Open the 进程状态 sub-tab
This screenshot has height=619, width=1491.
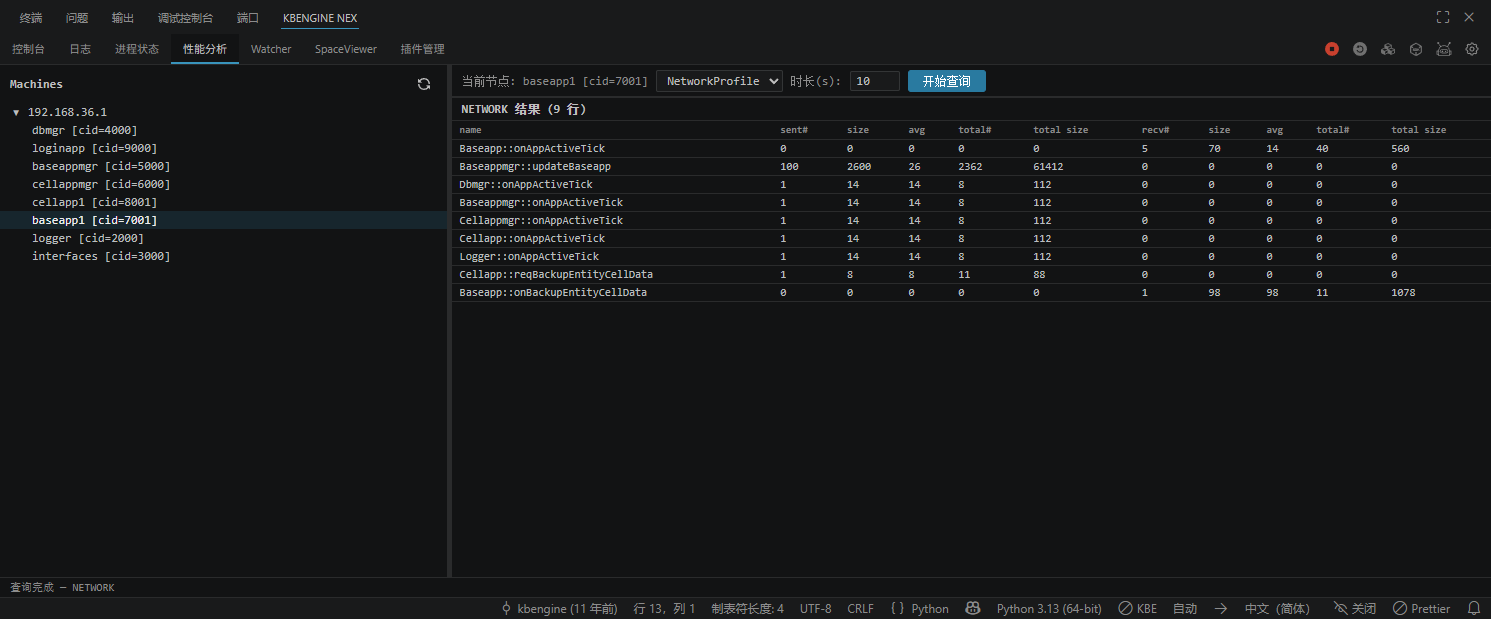click(137, 49)
